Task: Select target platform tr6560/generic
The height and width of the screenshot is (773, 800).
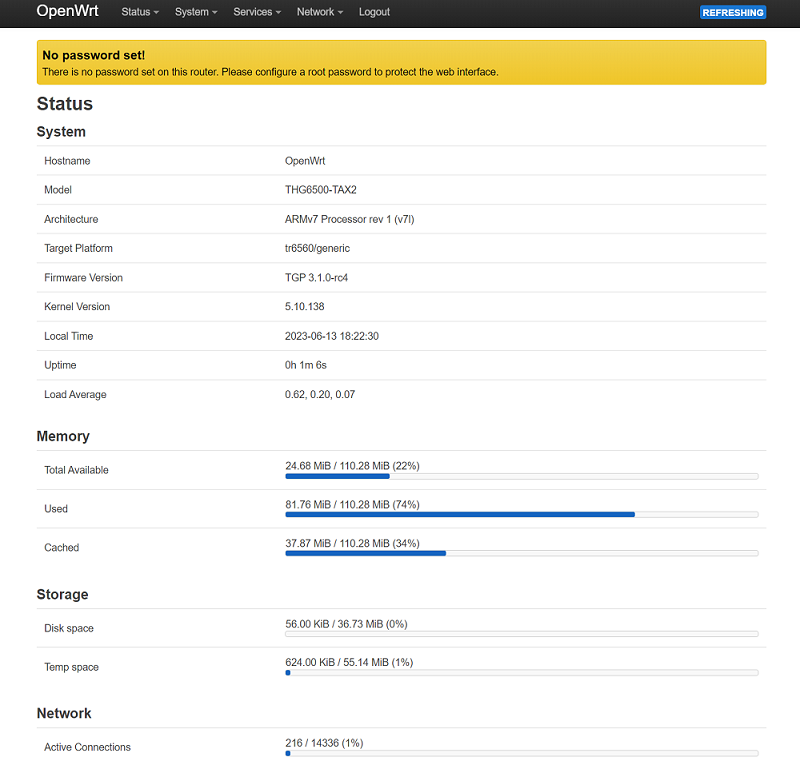Action: (317, 248)
